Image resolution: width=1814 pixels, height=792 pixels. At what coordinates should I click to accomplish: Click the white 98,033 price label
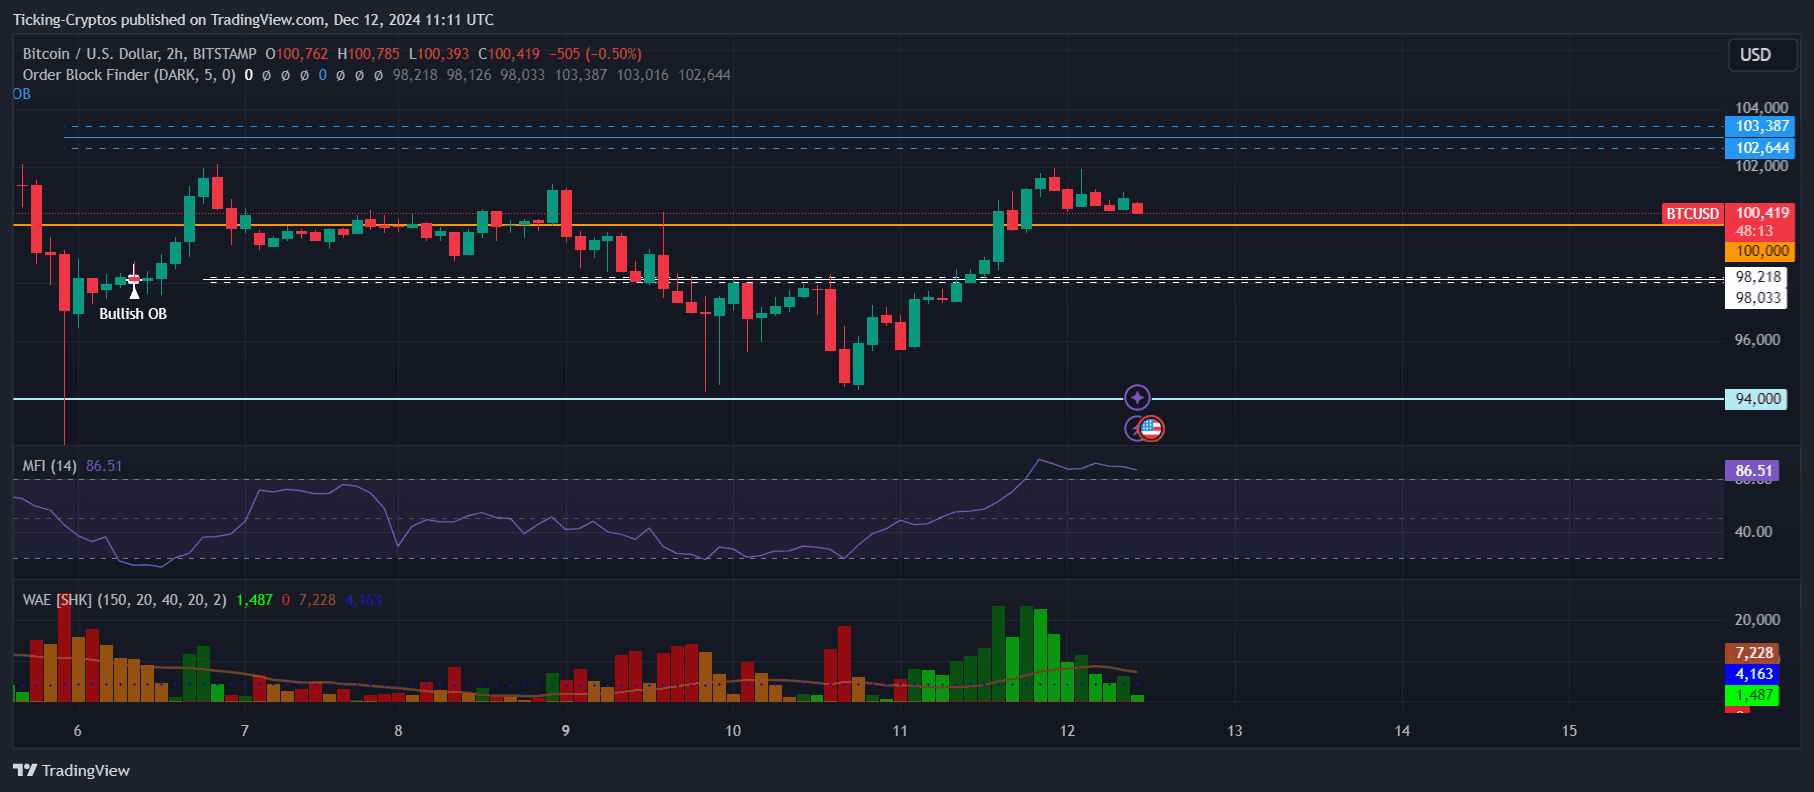[1756, 298]
